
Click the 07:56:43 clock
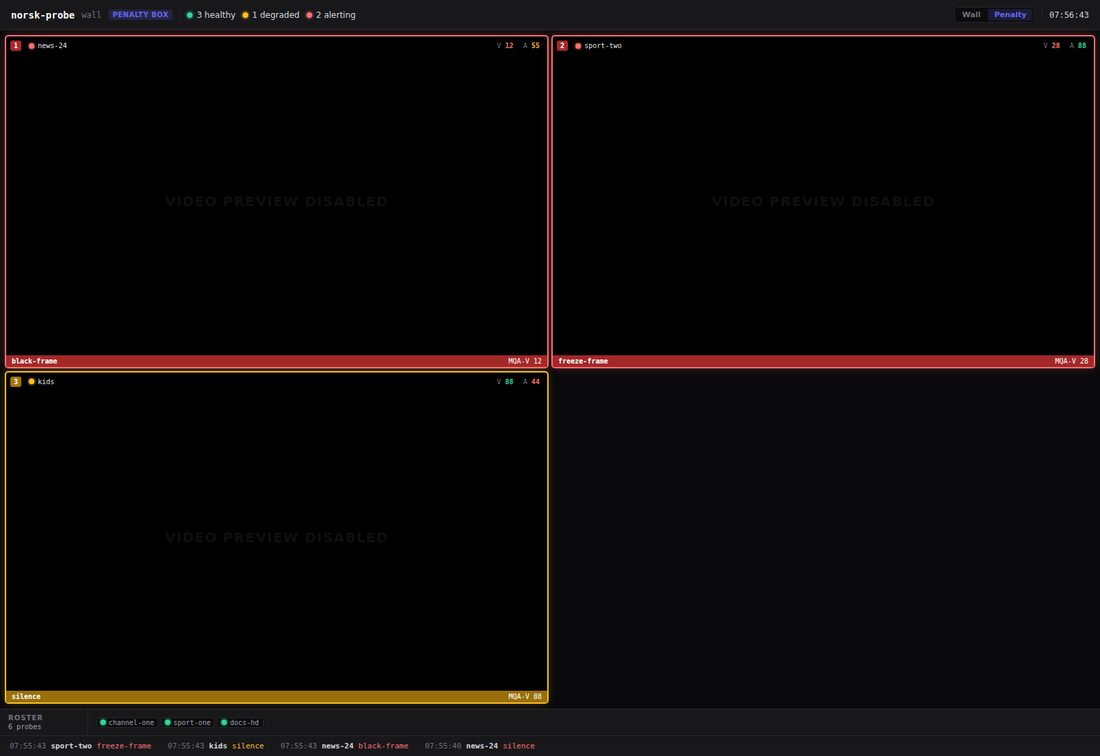click(x=1068, y=15)
